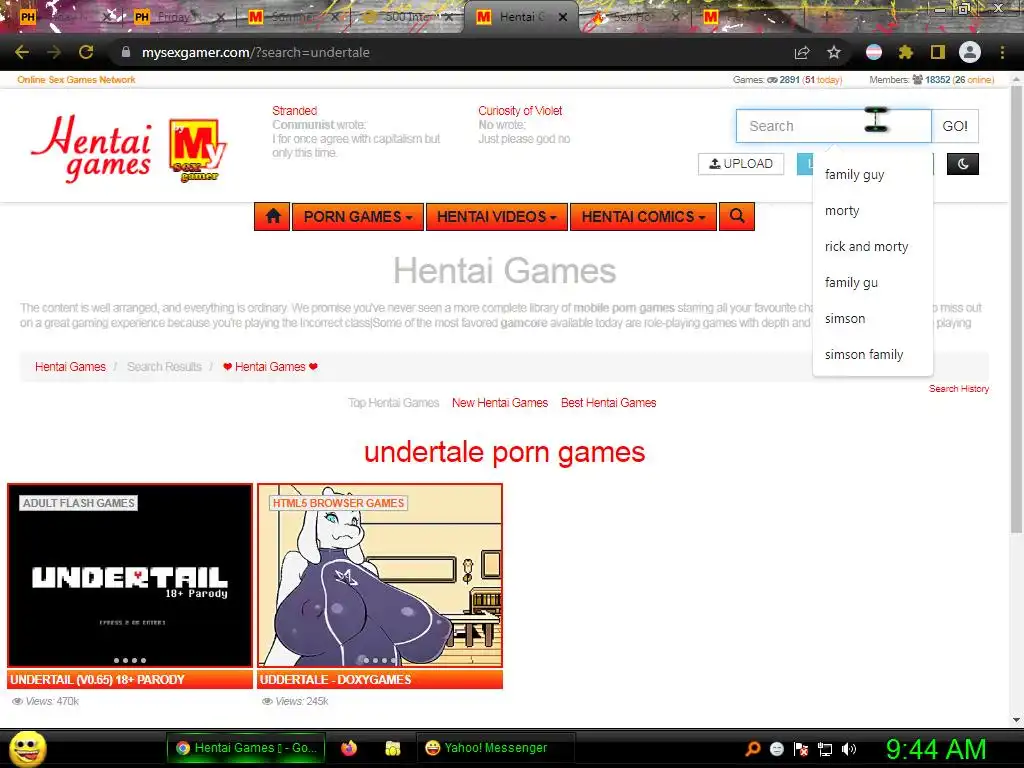Open the file folder icon on taskbar
Screen dimensions: 1024x768
pos(392,748)
